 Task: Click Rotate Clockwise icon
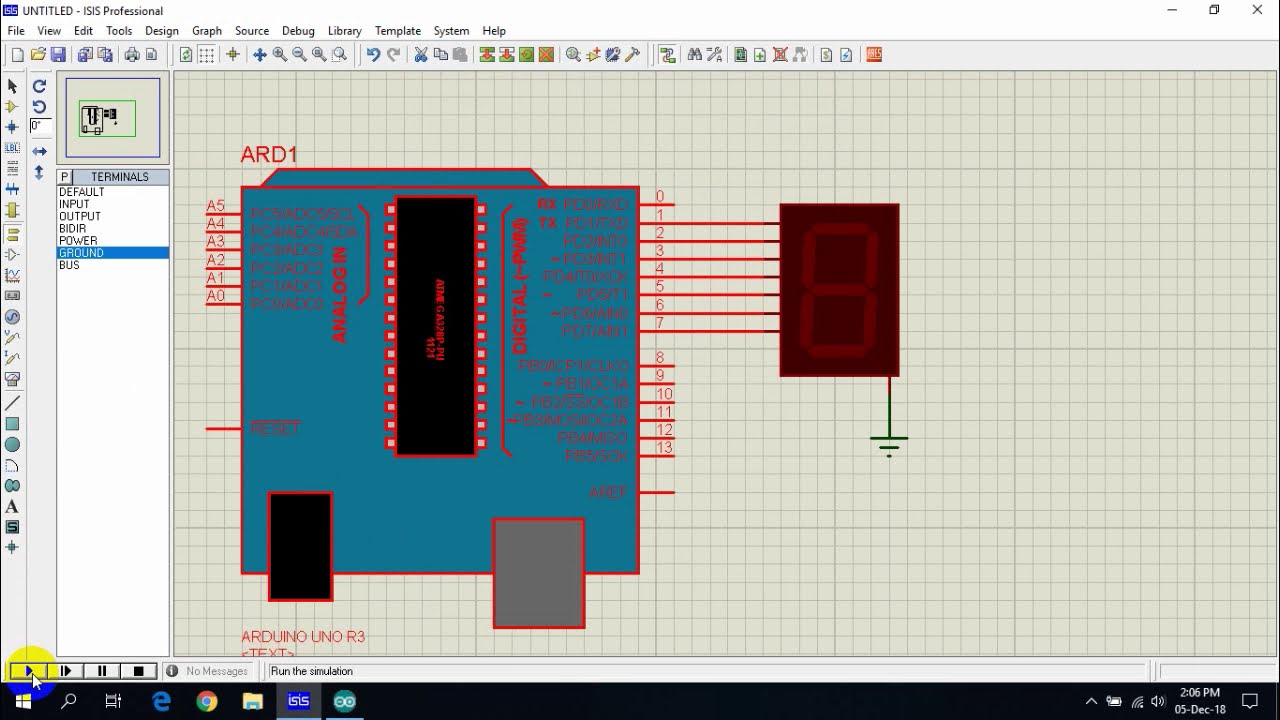pyautogui.click(x=39, y=86)
